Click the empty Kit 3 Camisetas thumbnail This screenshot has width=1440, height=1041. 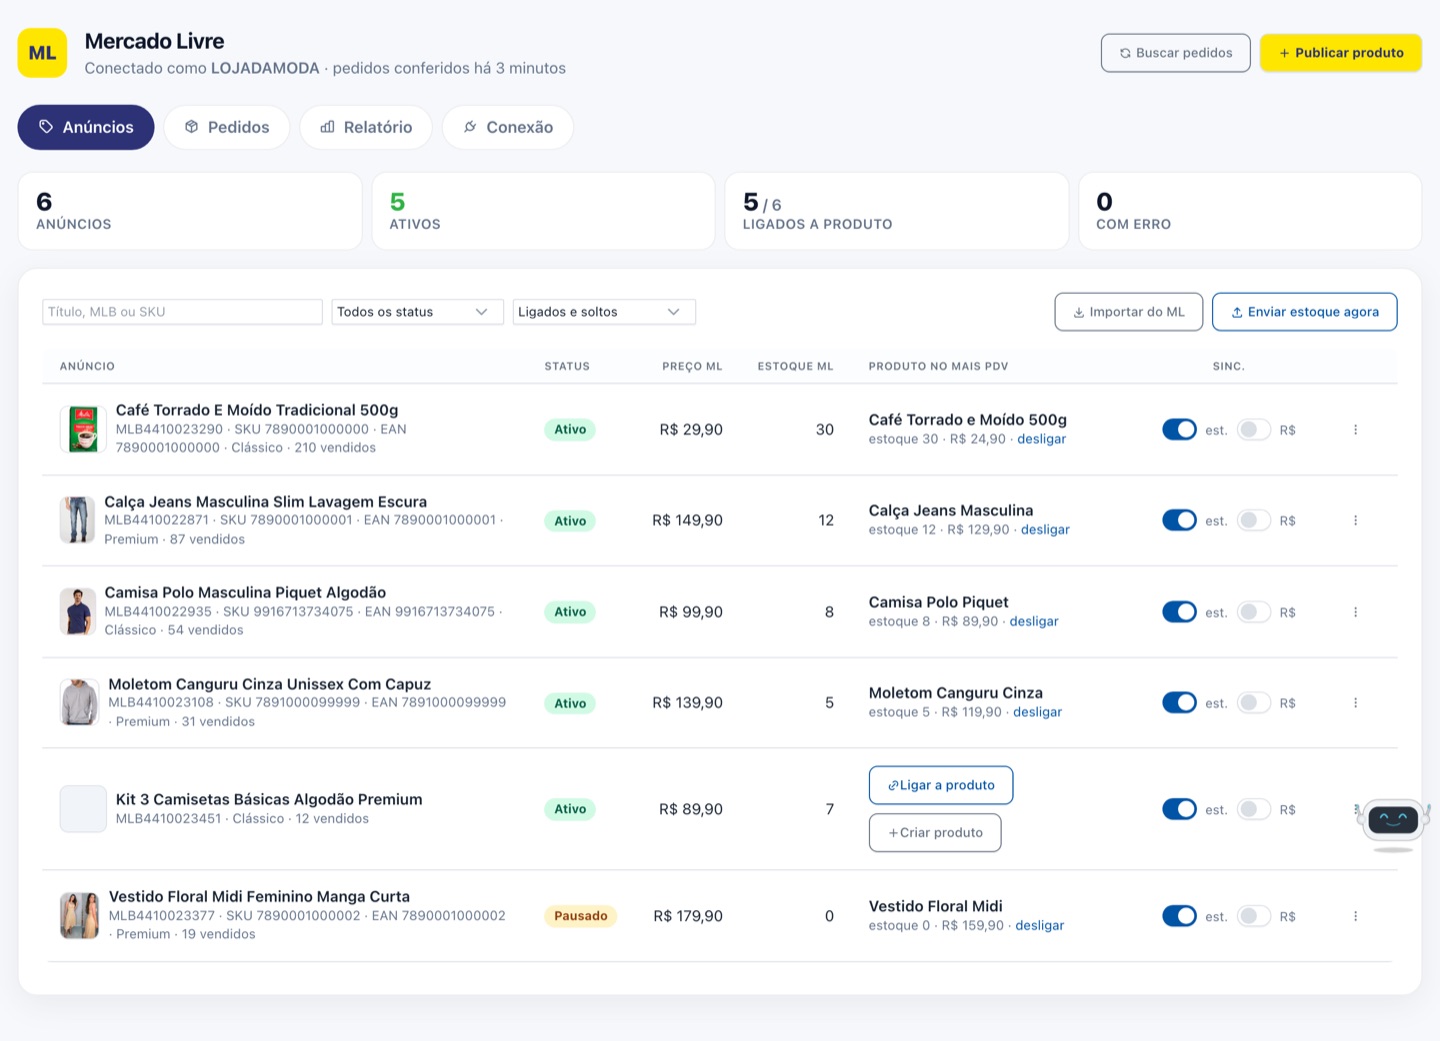point(83,809)
